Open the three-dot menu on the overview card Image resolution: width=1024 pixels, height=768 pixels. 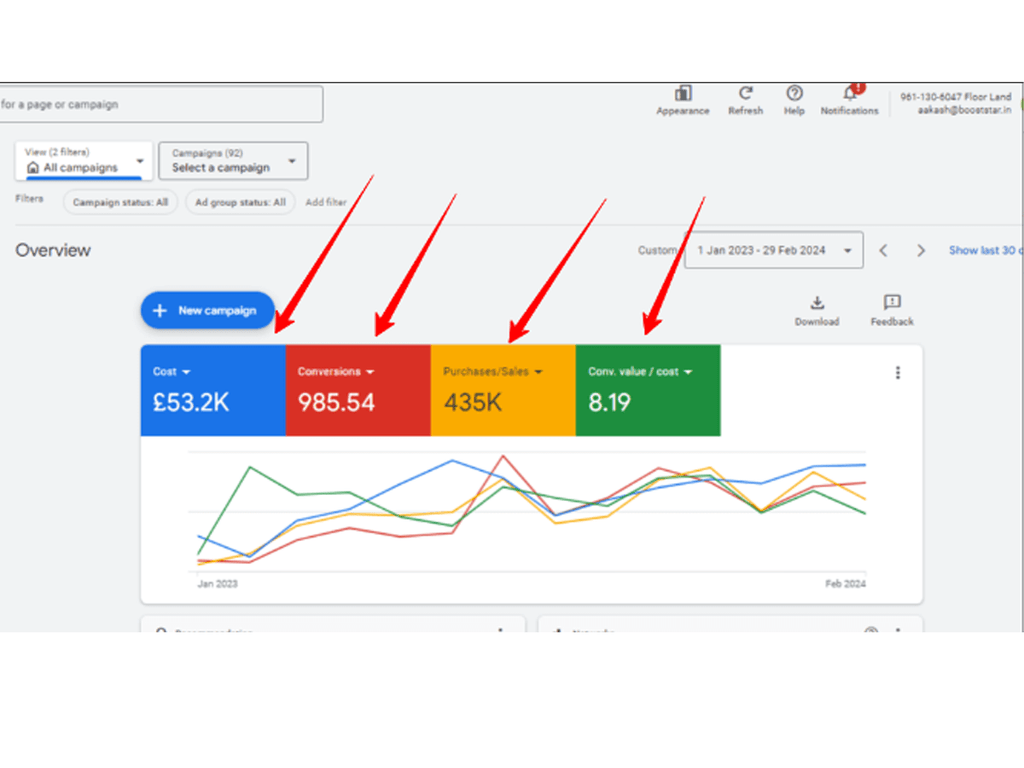click(897, 373)
